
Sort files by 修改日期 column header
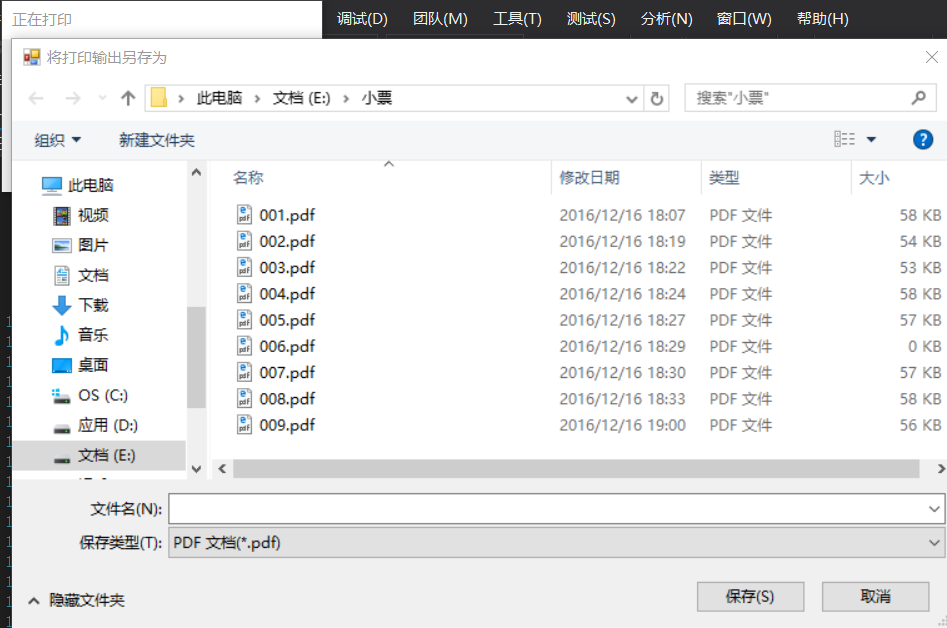pos(589,178)
